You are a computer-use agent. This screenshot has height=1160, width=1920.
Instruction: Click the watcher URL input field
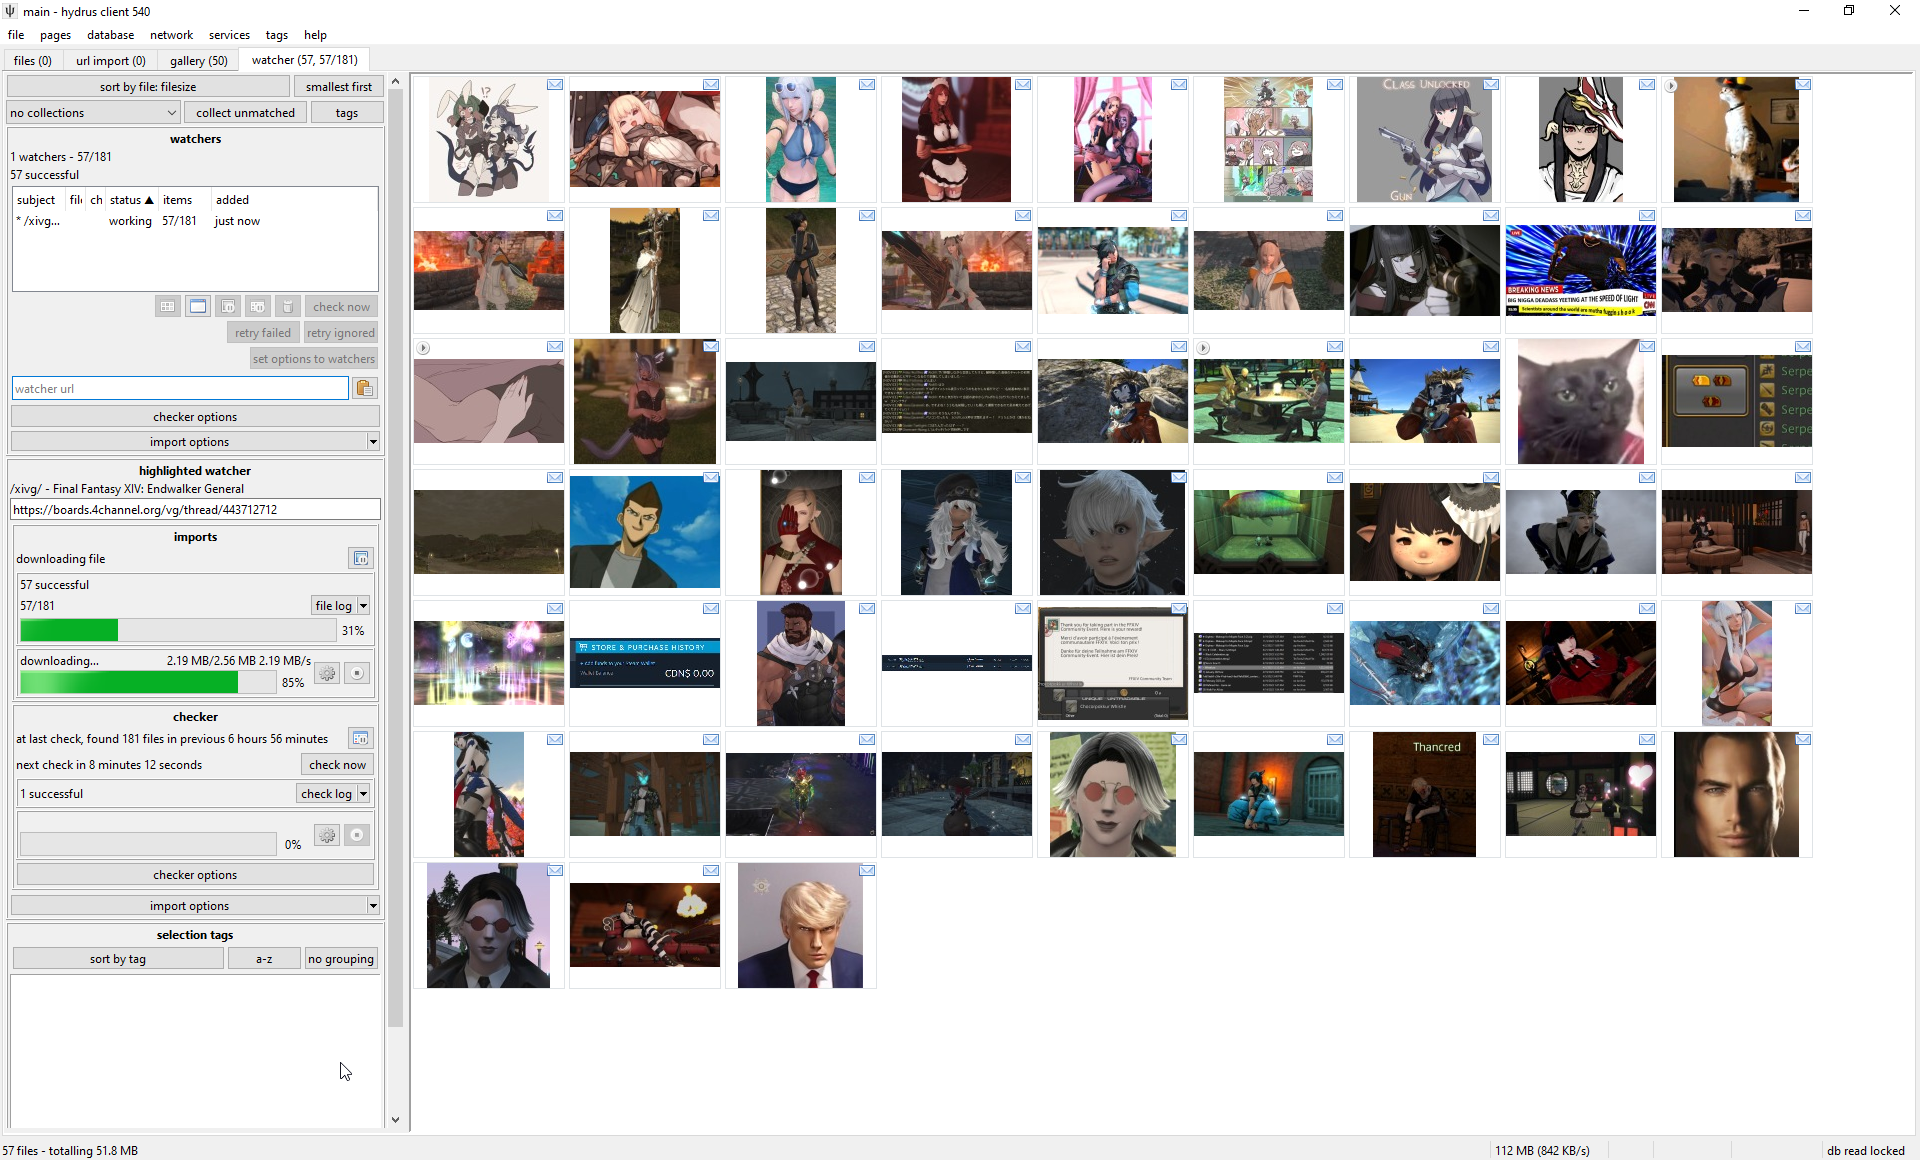pyautogui.click(x=180, y=388)
